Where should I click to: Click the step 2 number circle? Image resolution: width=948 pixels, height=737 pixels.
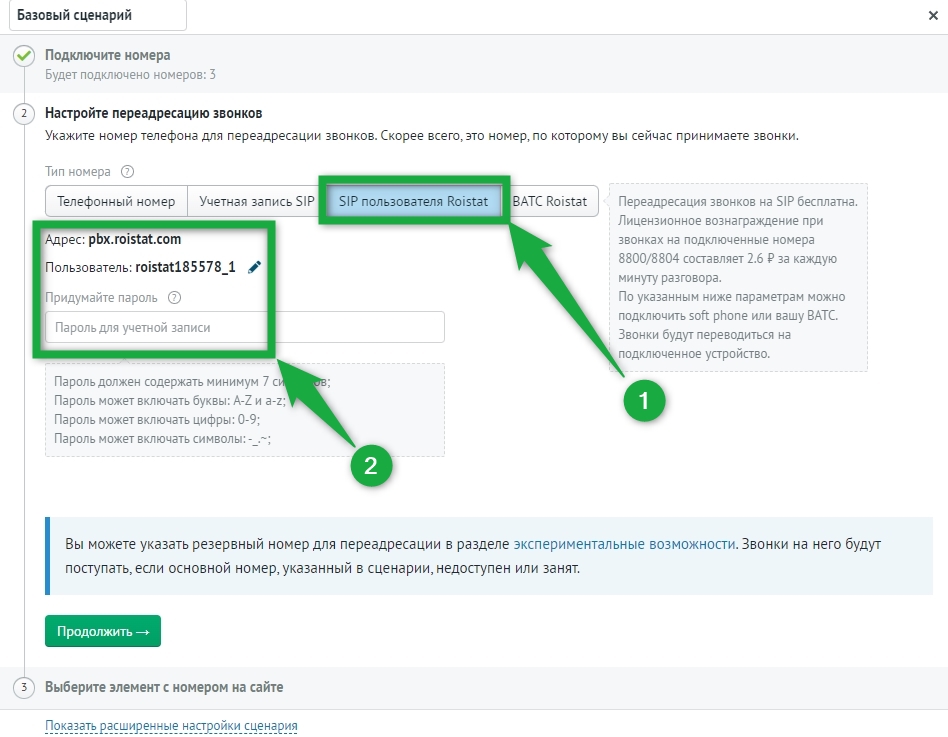pos(24,113)
